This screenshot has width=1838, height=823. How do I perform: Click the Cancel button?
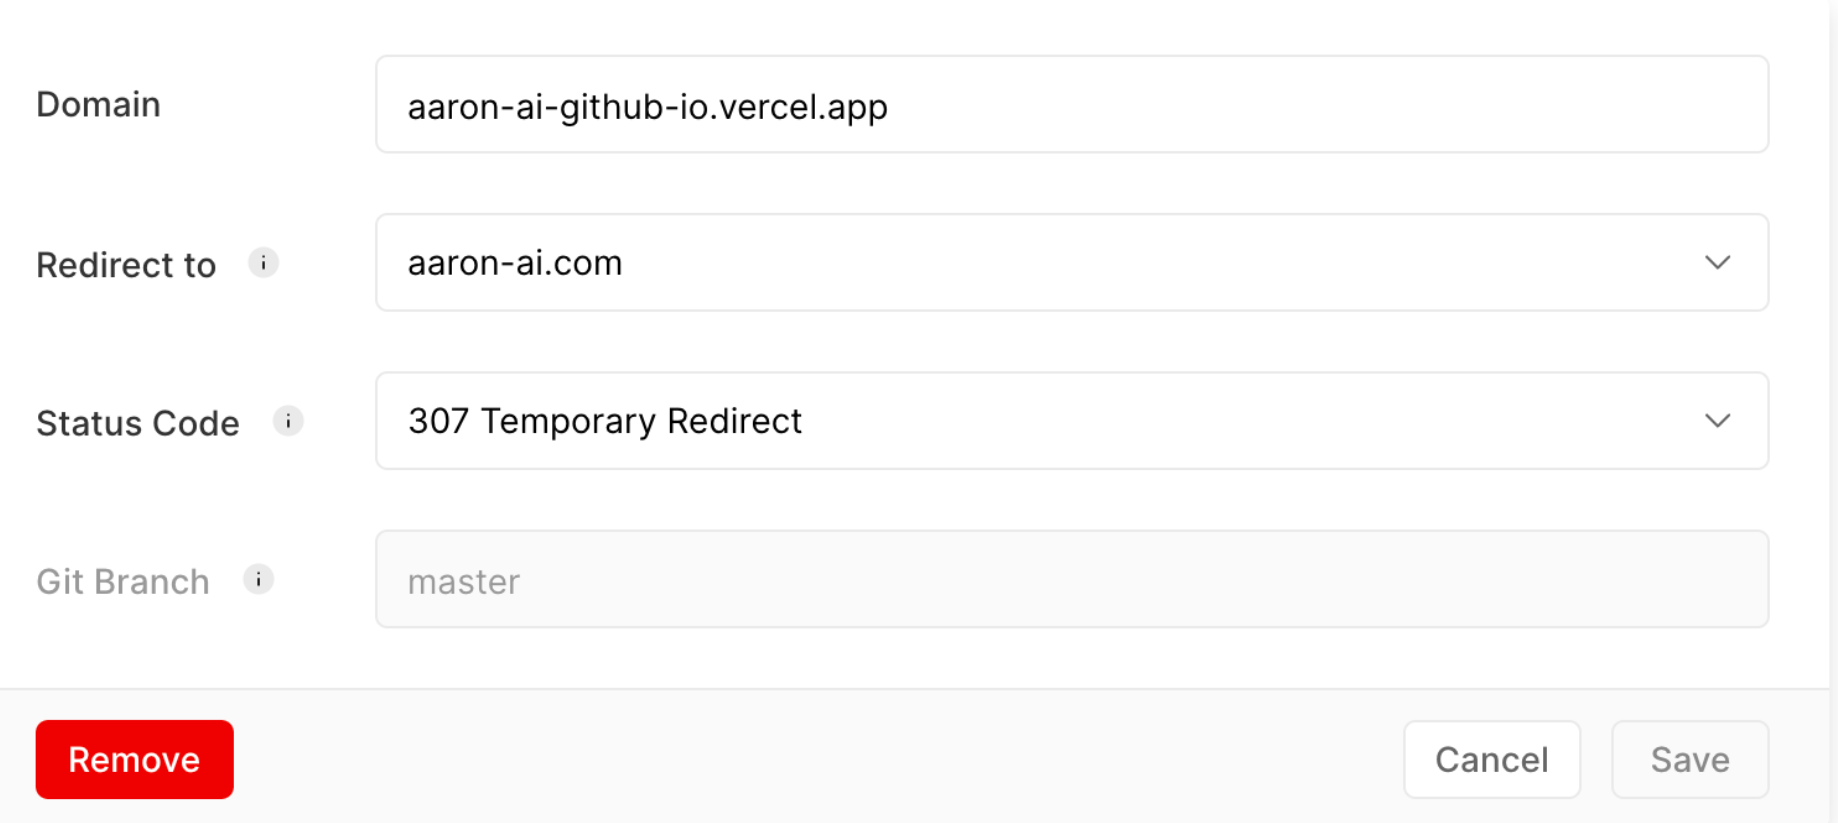point(1491,759)
